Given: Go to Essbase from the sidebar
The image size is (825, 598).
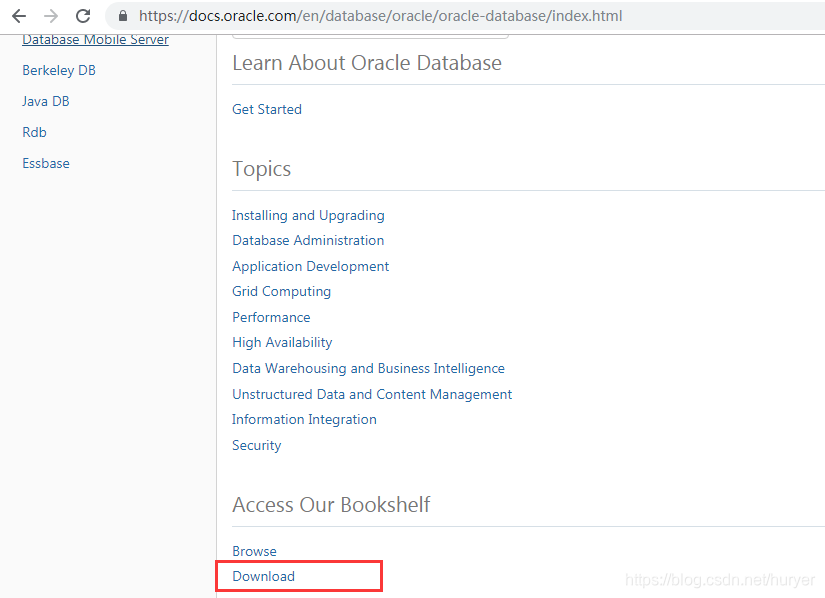Looking at the screenshot, I should pyautogui.click(x=46, y=163).
